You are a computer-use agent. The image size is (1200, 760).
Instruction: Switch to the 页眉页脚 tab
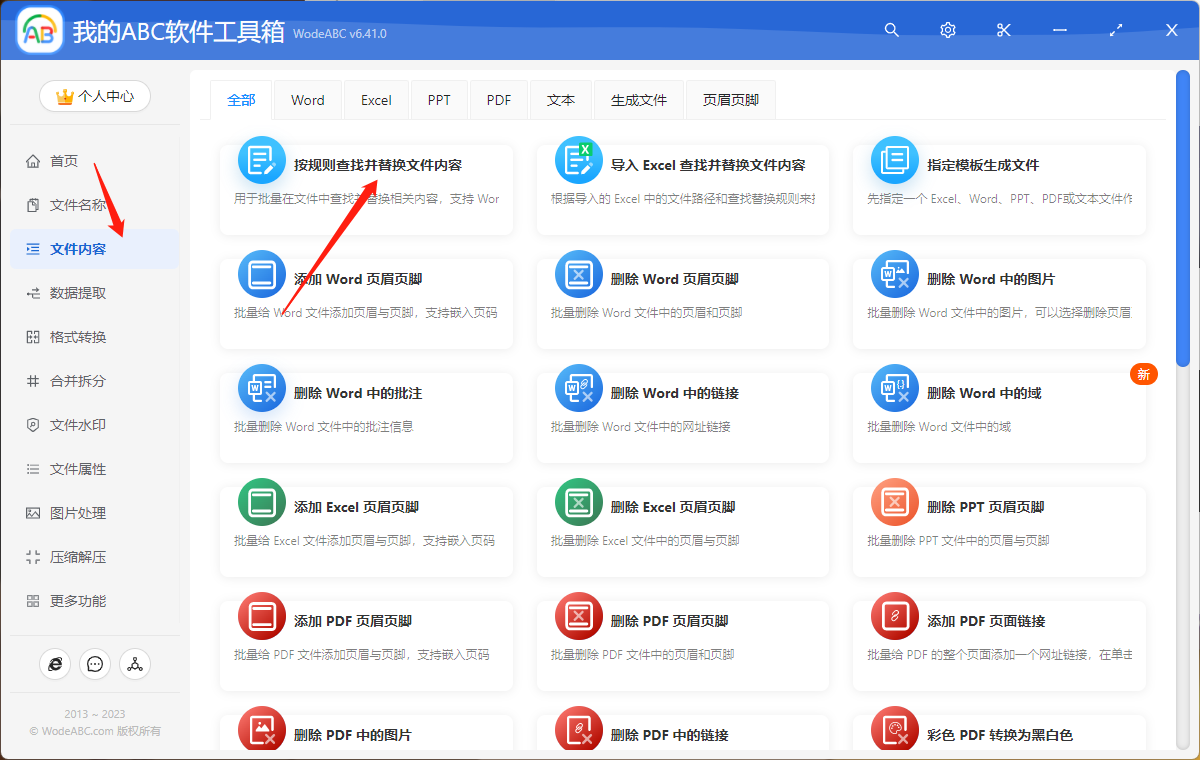click(730, 99)
